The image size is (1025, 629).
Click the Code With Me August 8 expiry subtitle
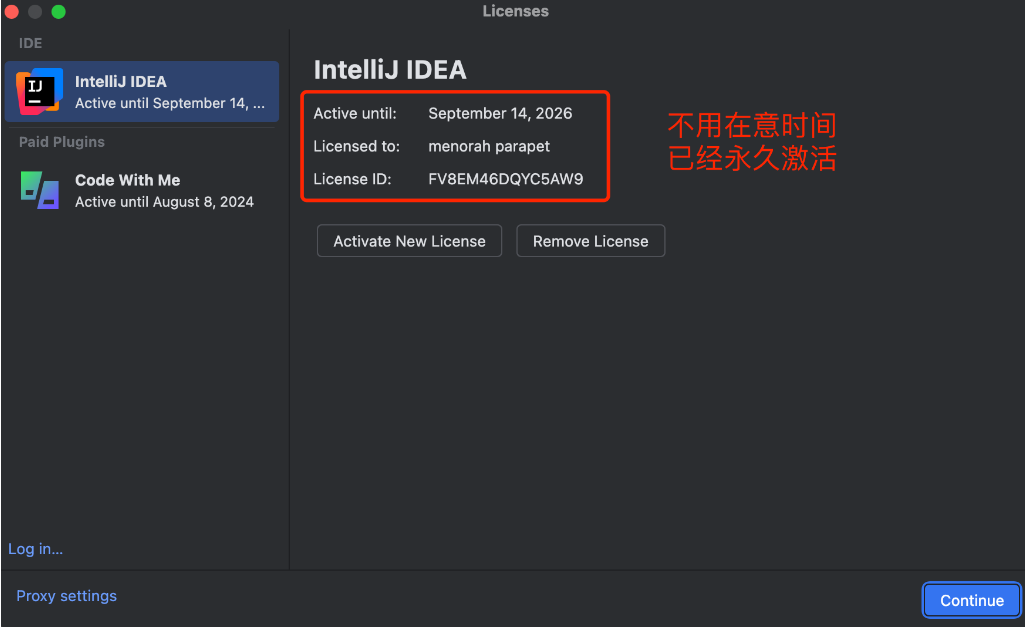pos(164,202)
